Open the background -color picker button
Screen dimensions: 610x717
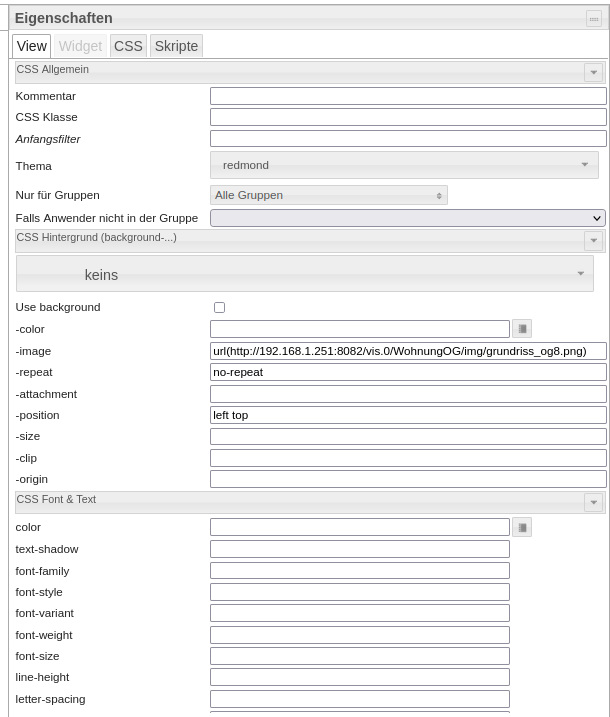point(521,328)
